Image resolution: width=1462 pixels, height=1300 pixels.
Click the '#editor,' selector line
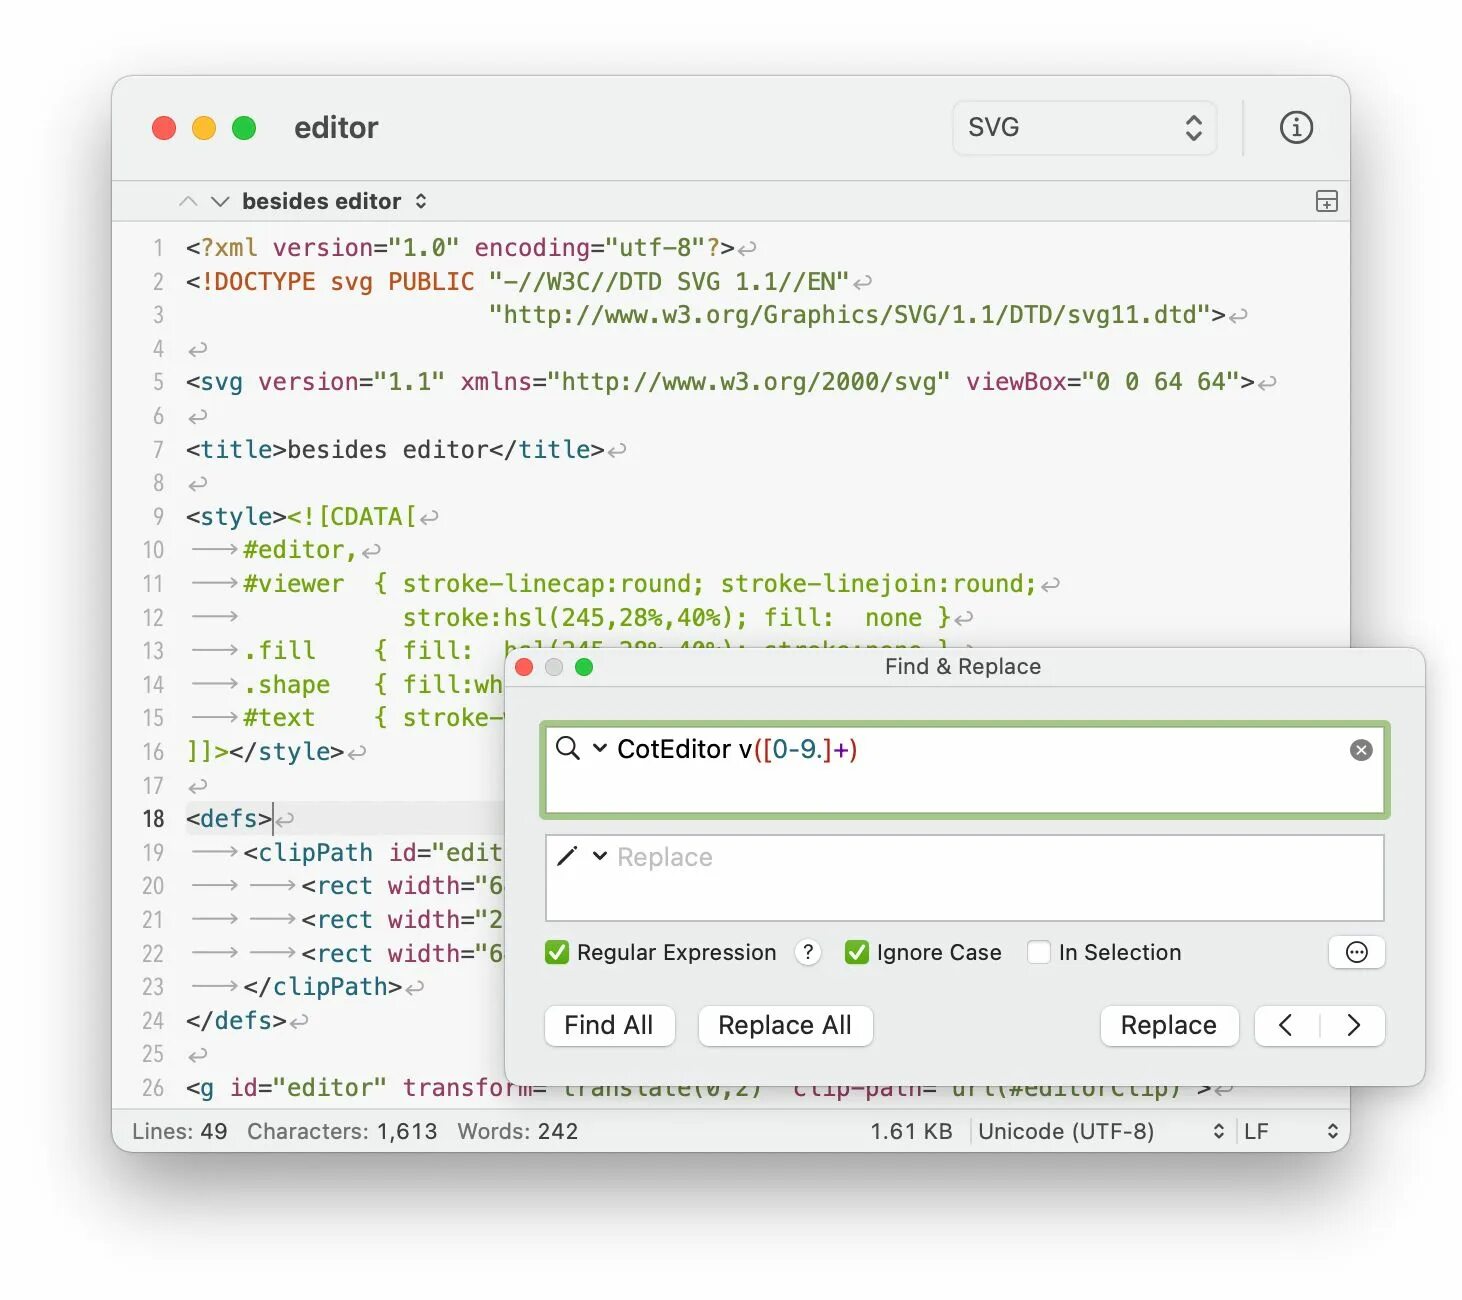click(300, 550)
